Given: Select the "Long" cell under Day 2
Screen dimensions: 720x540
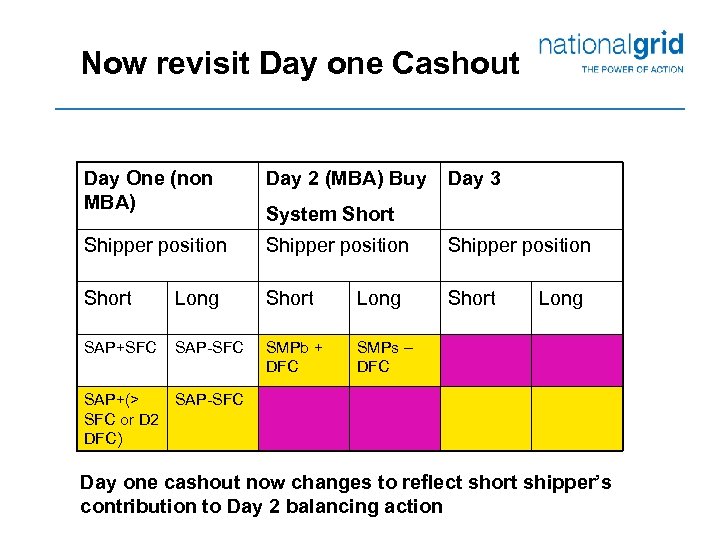Looking at the screenshot, I should (378, 298).
